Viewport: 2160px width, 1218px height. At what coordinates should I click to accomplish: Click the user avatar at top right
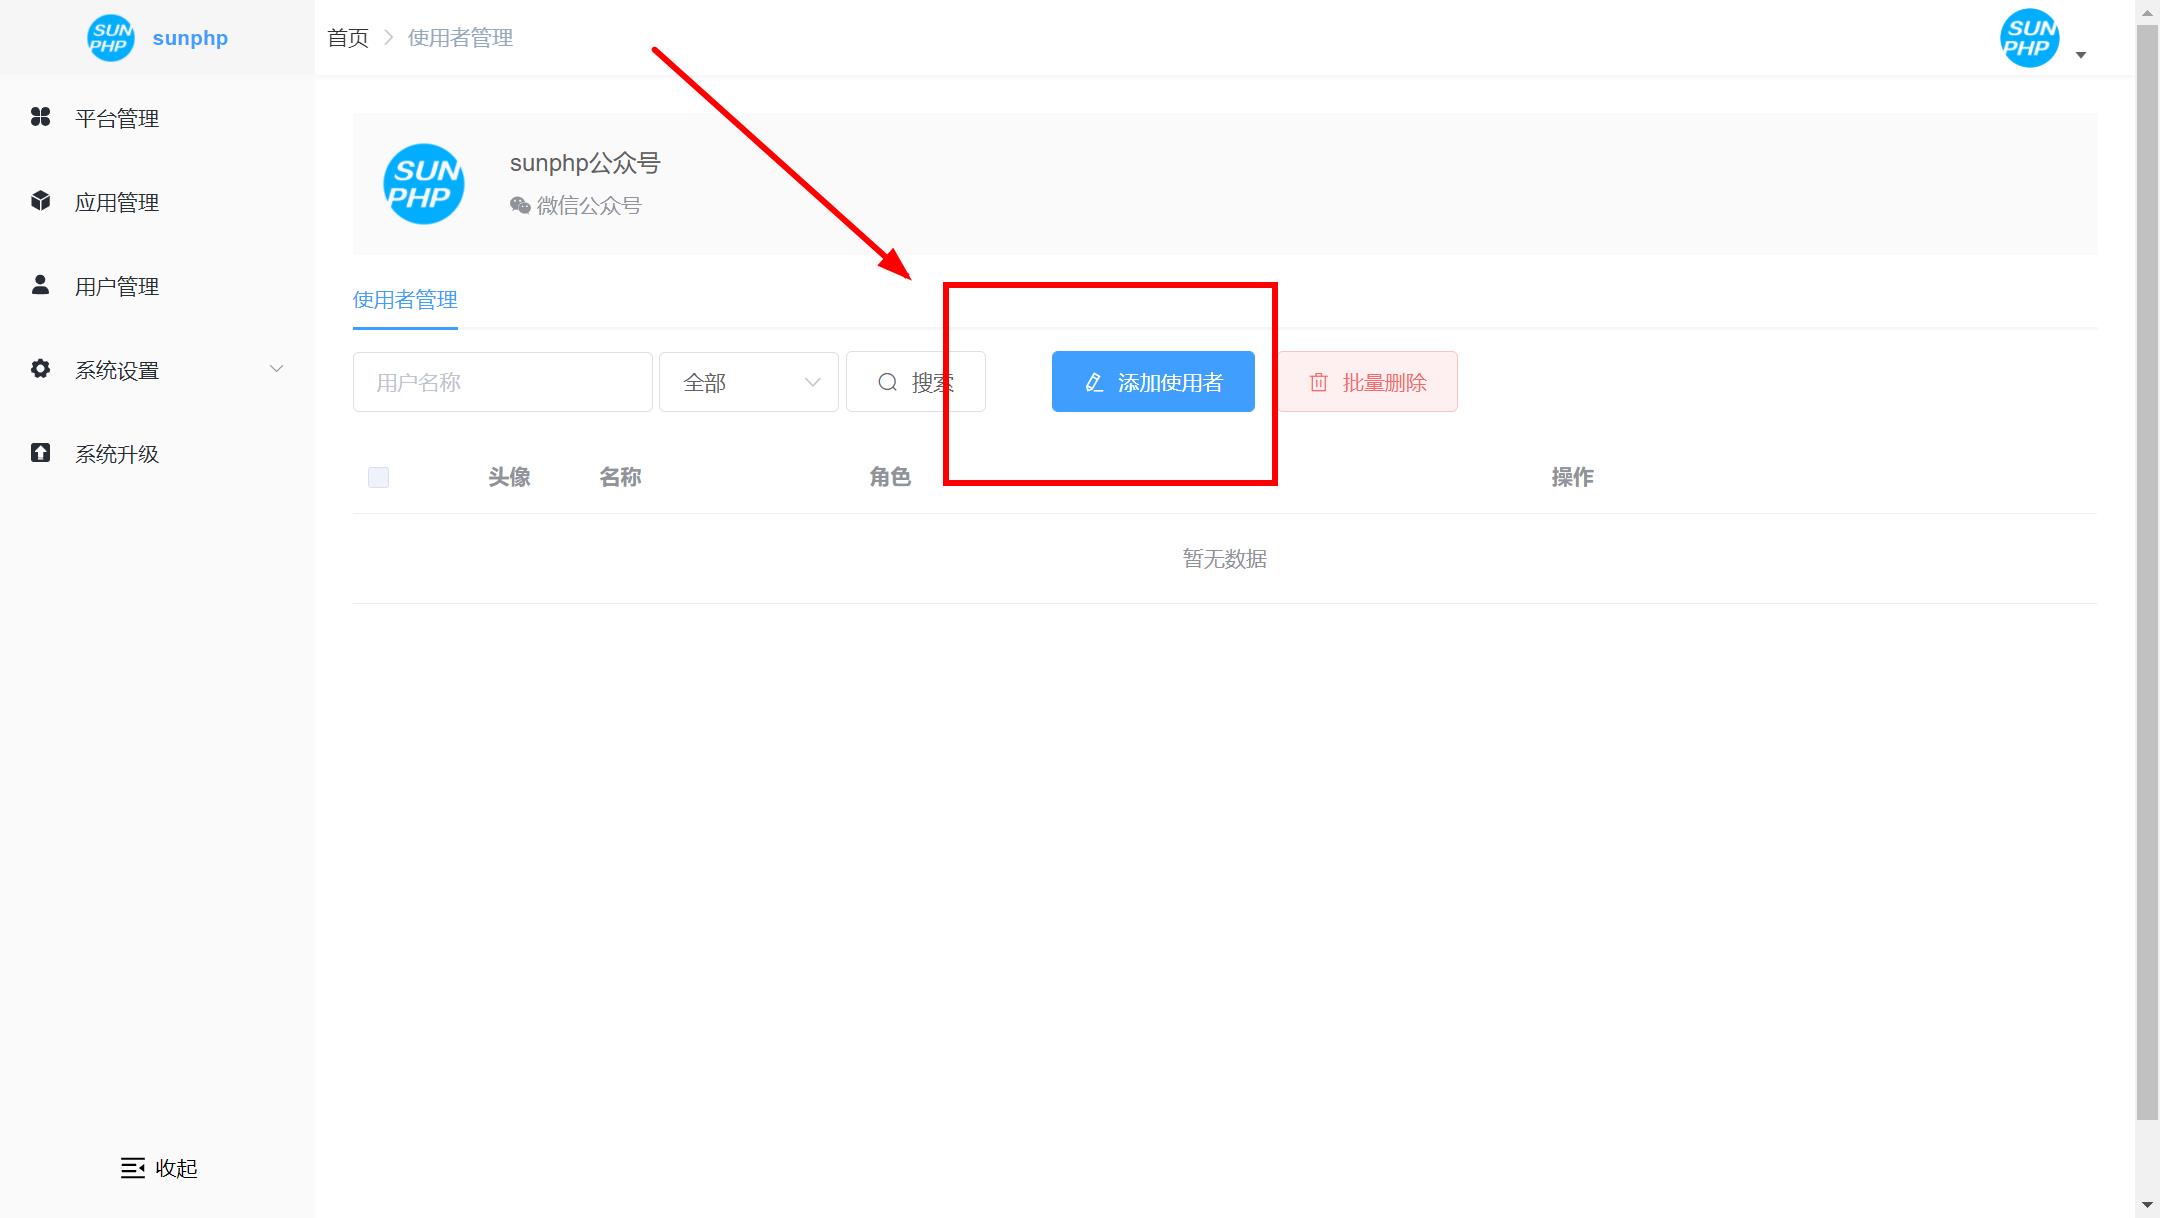tap(2029, 38)
